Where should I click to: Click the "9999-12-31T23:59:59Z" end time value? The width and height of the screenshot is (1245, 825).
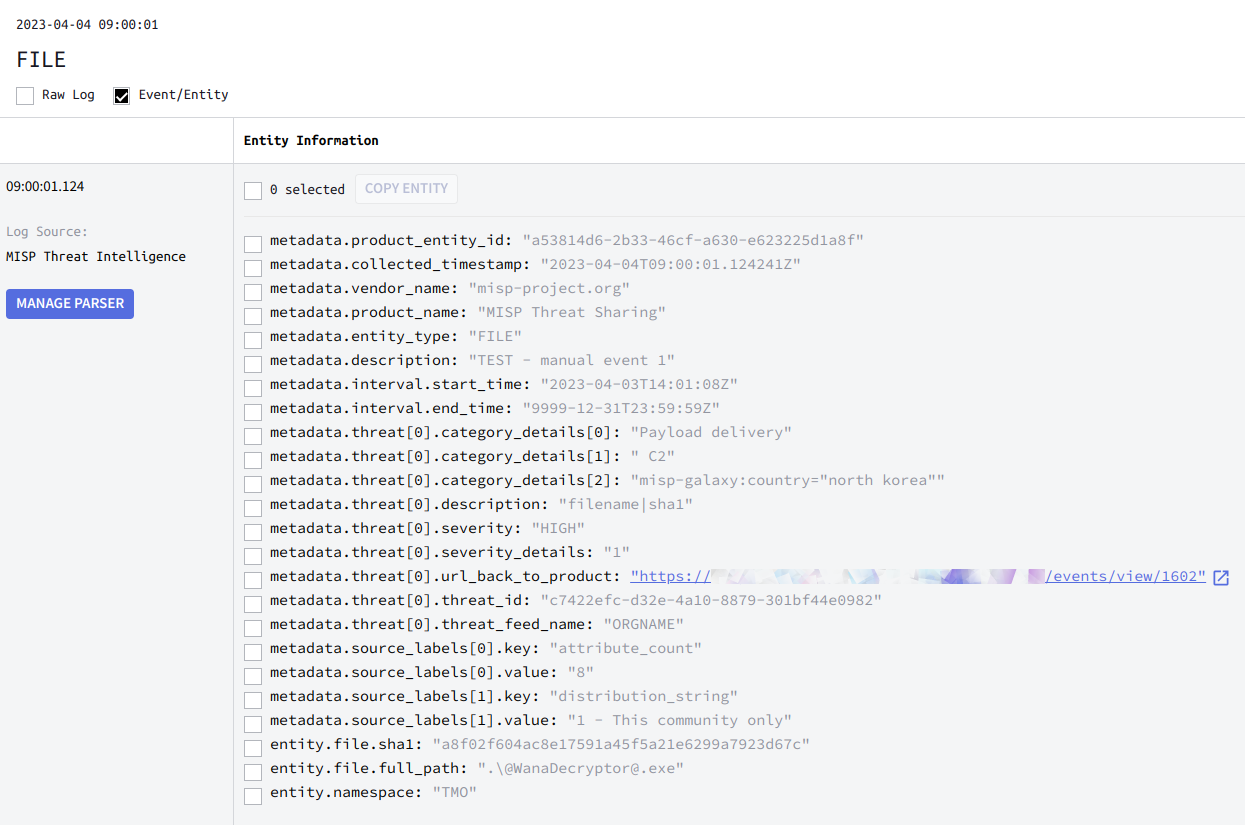click(620, 408)
